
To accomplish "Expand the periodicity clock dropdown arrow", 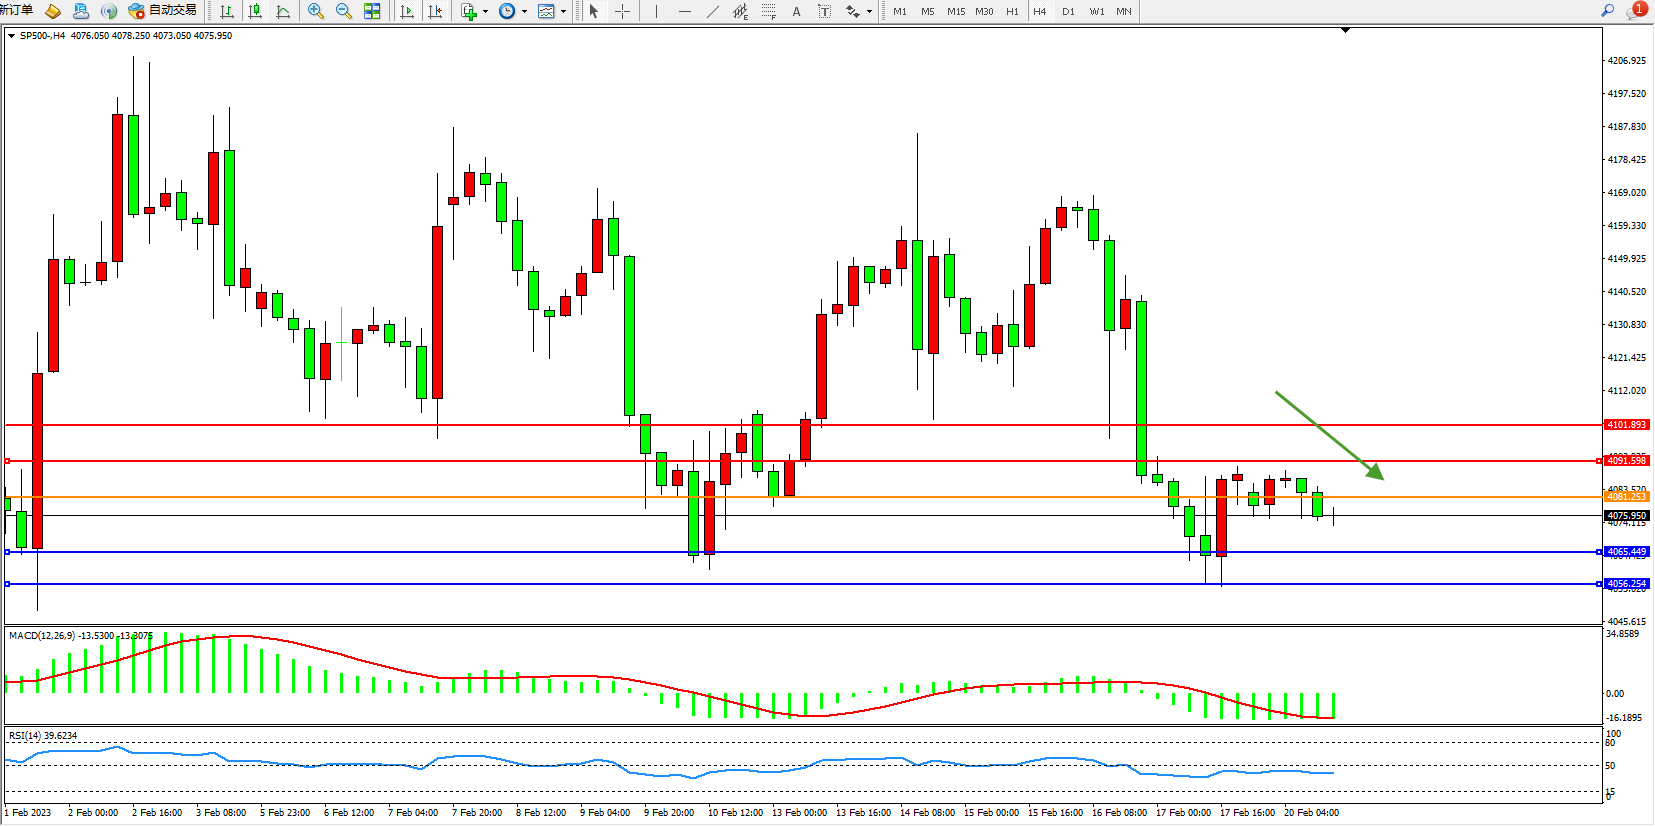I will 524,12.
